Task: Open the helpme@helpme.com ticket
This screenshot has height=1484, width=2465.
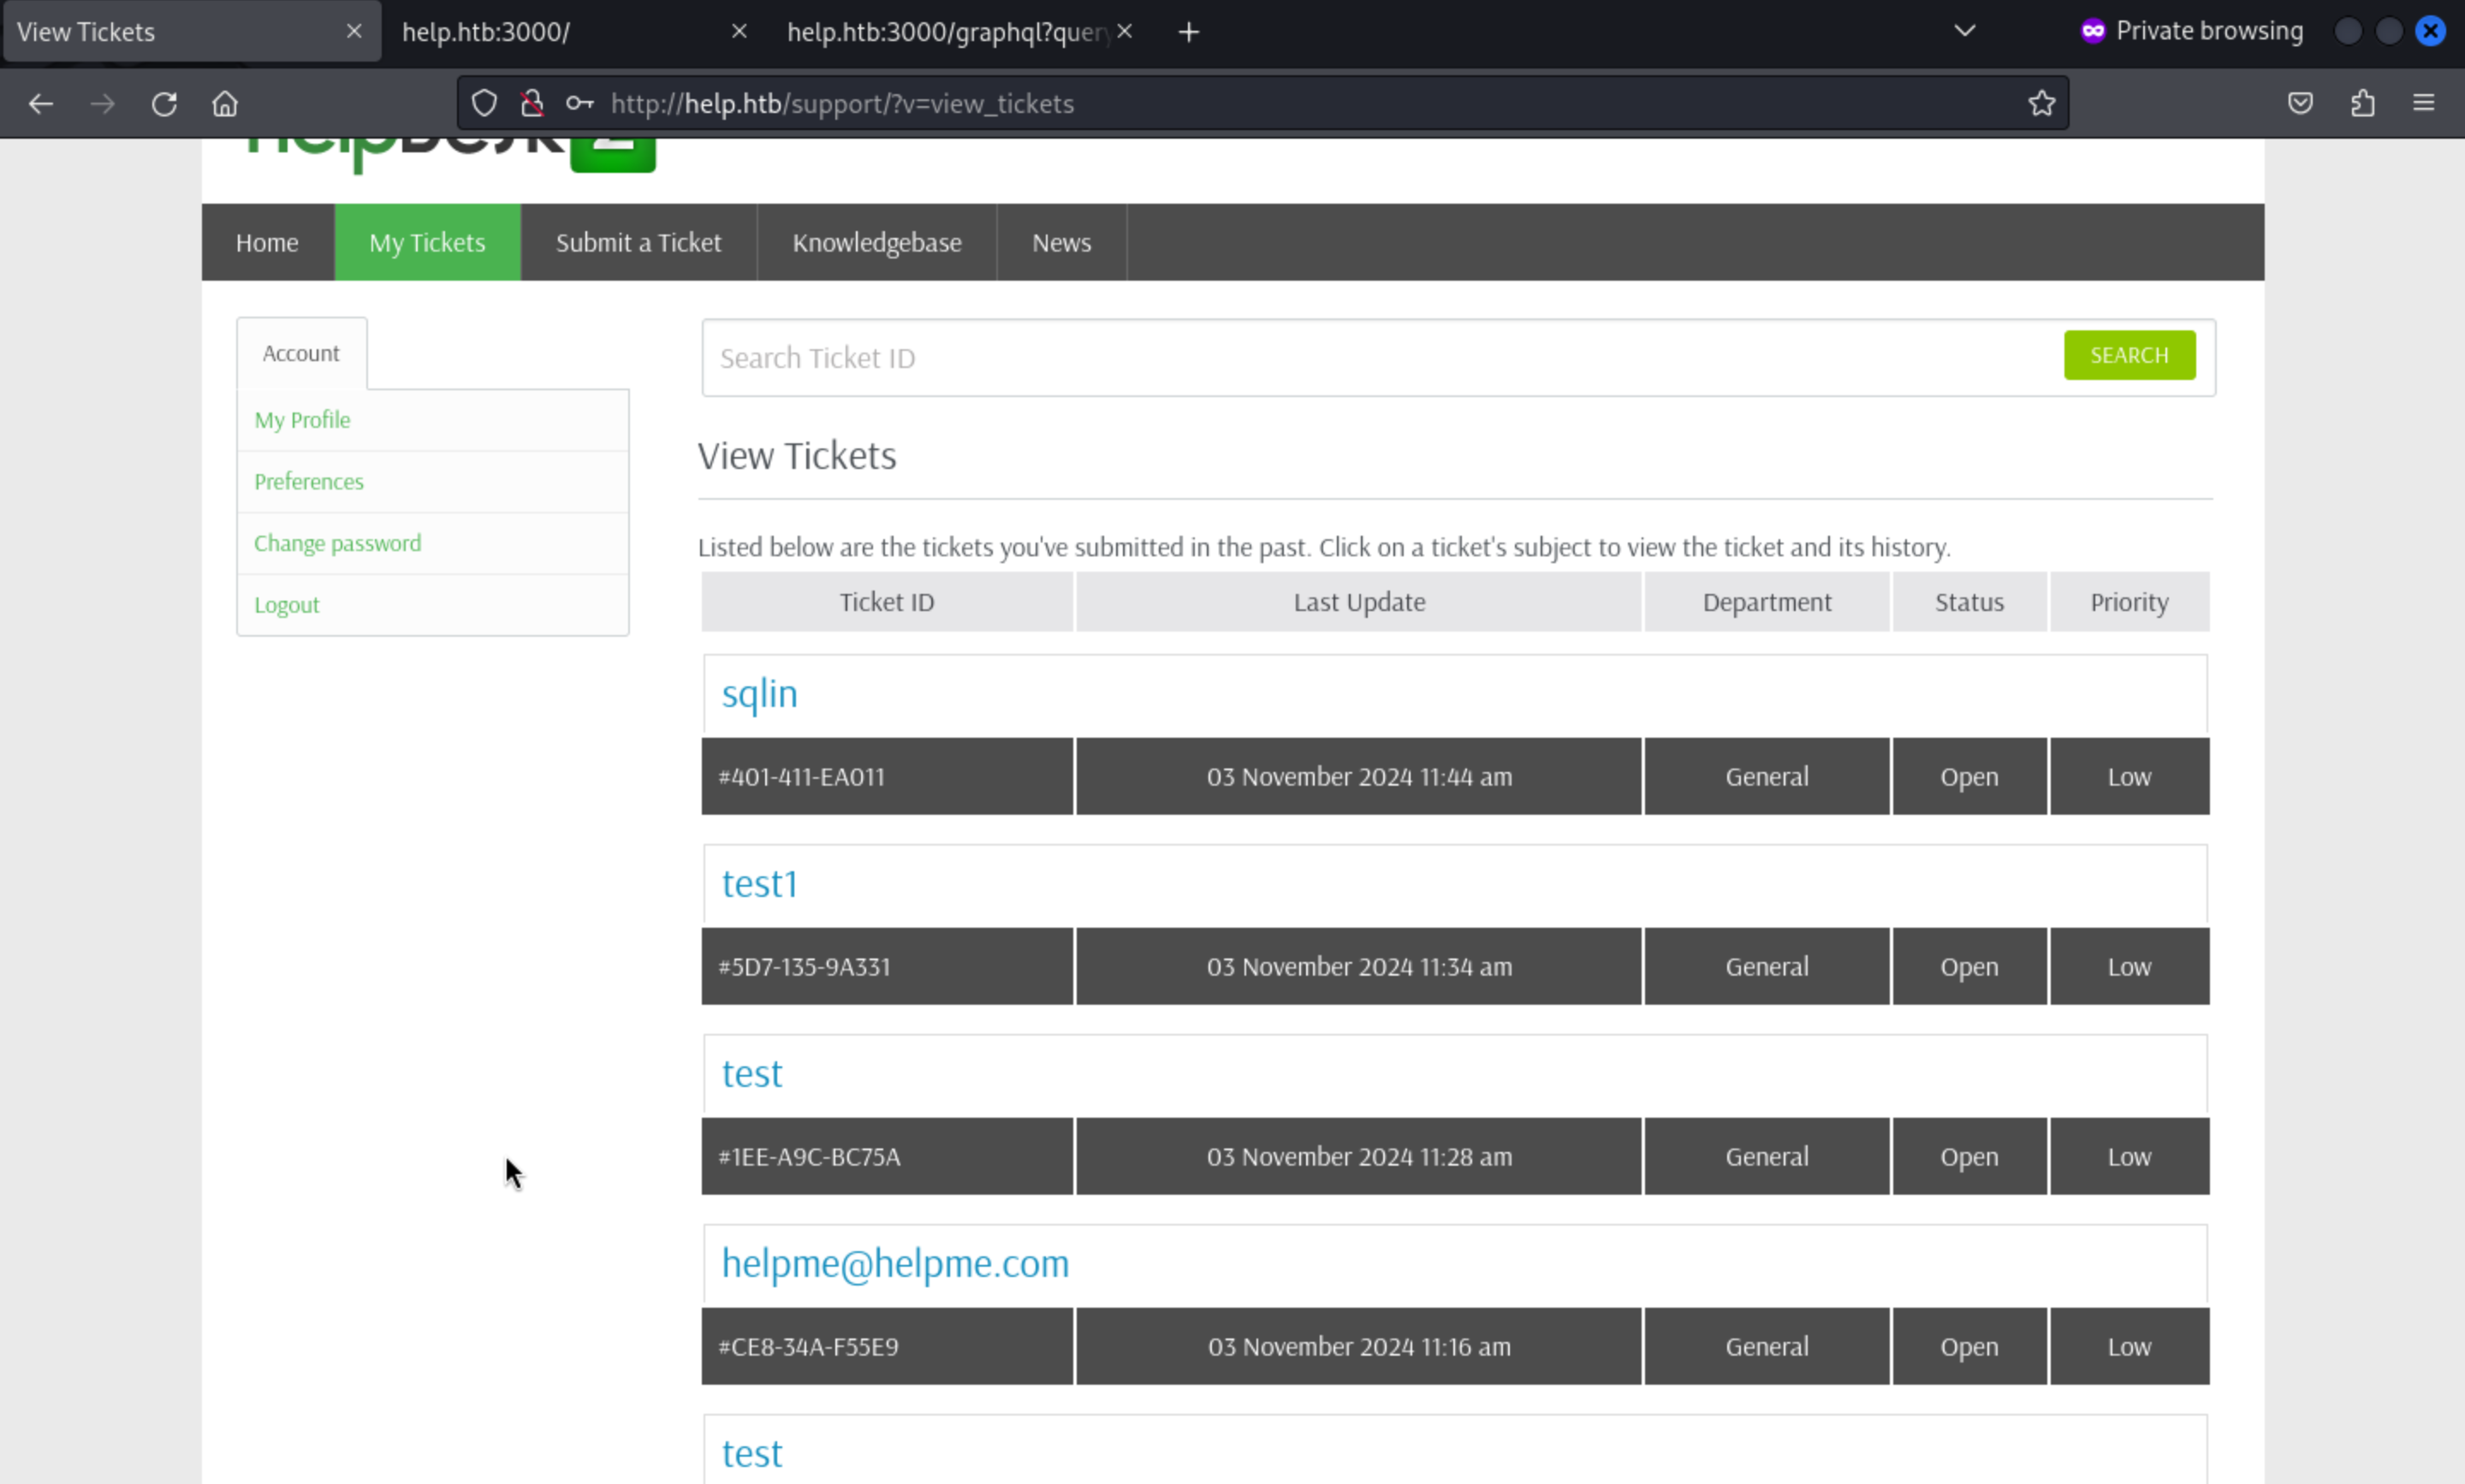Action: pos(895,1264)
